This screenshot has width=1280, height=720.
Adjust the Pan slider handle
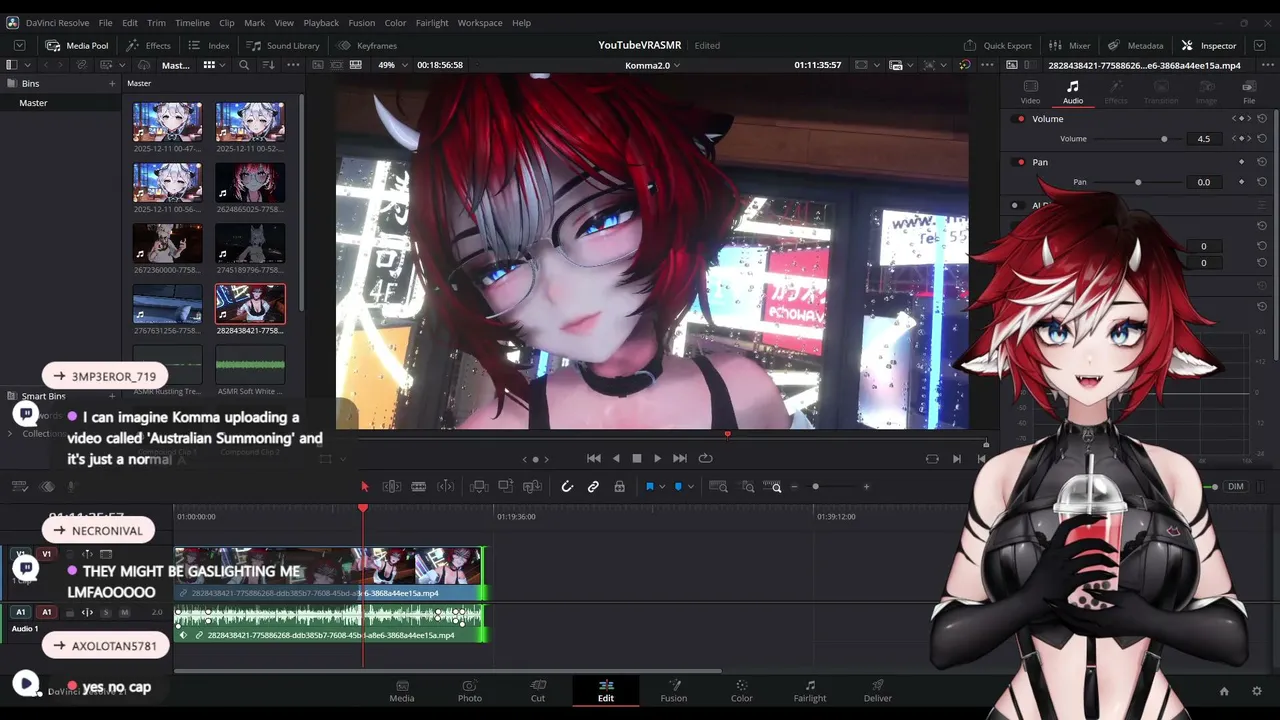(x=1138, y=182)
